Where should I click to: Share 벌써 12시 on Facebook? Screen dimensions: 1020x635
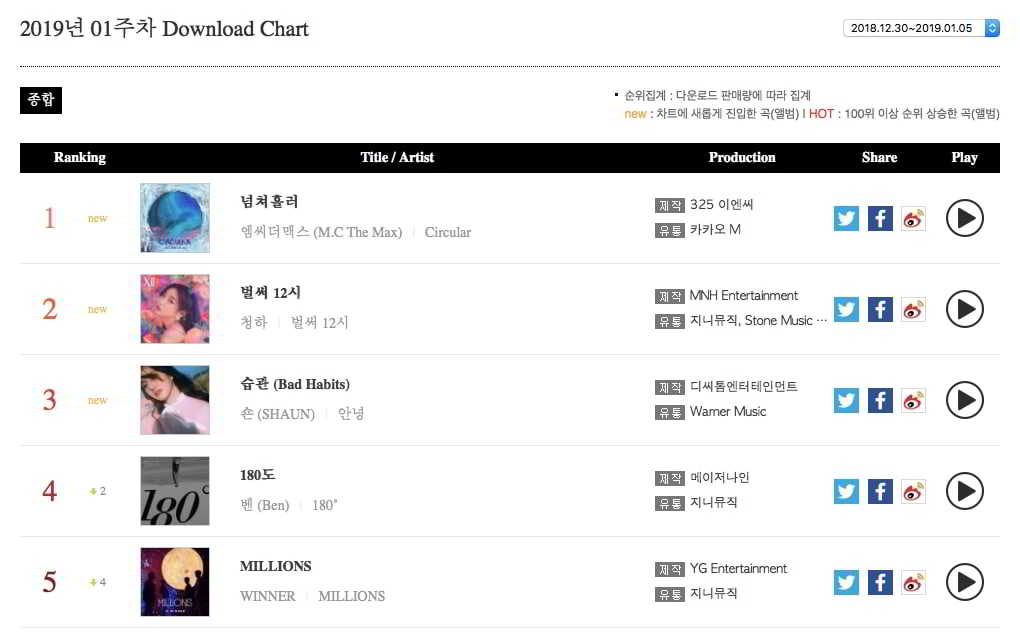pyautogui.click(x=880, y=309)
